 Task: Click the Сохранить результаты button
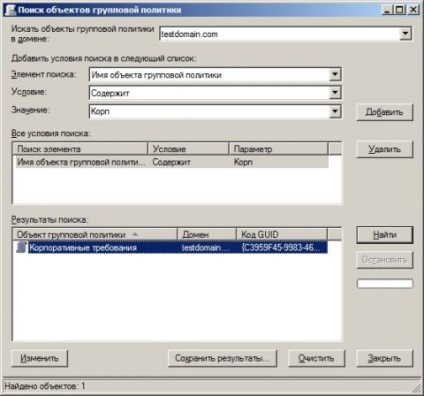(222, 358)
